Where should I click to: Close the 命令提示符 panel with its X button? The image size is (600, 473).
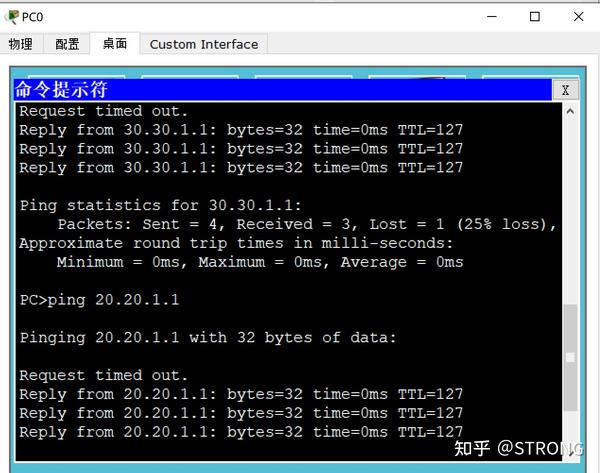pyautogui.click(x=566, y=90)
